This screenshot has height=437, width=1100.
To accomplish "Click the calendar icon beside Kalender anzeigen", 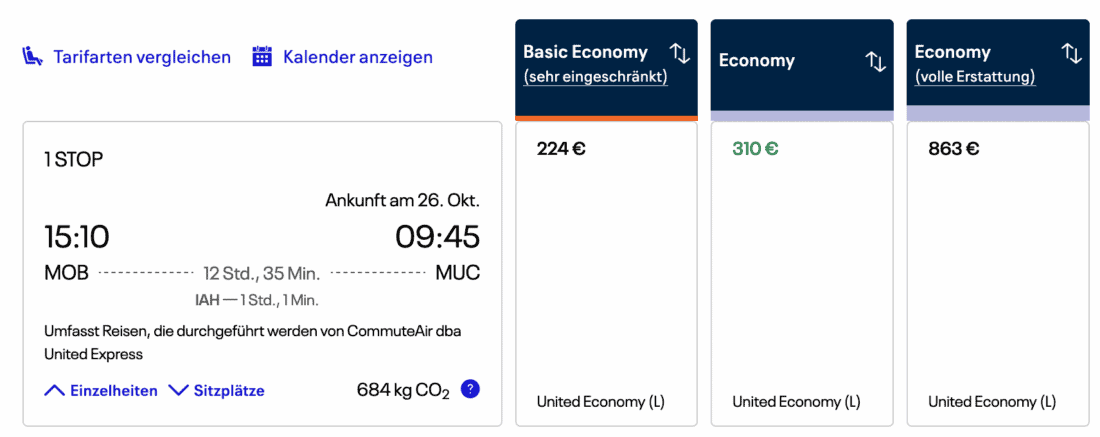I will pos(262,57).
